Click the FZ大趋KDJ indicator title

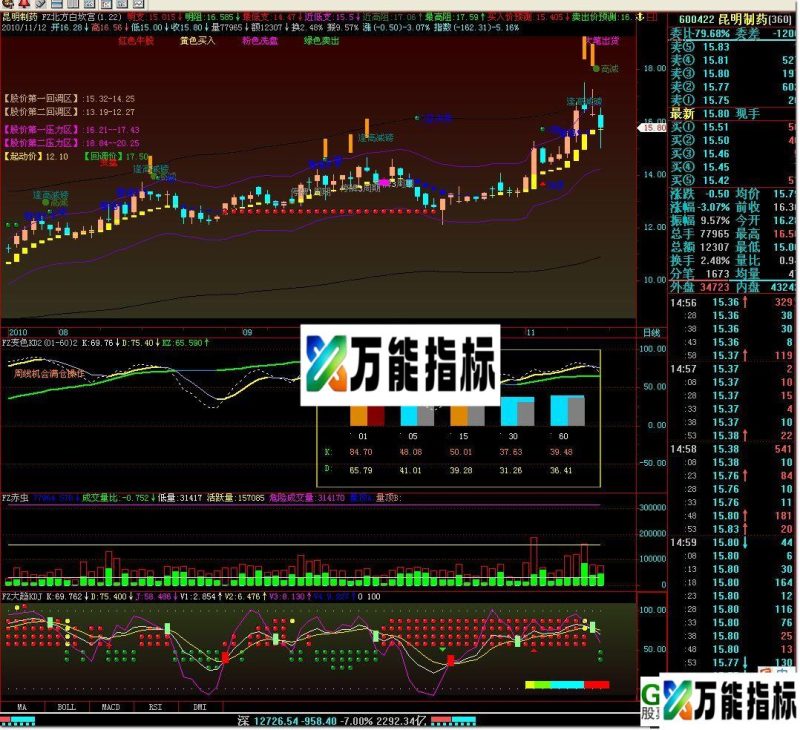(22, 596)
